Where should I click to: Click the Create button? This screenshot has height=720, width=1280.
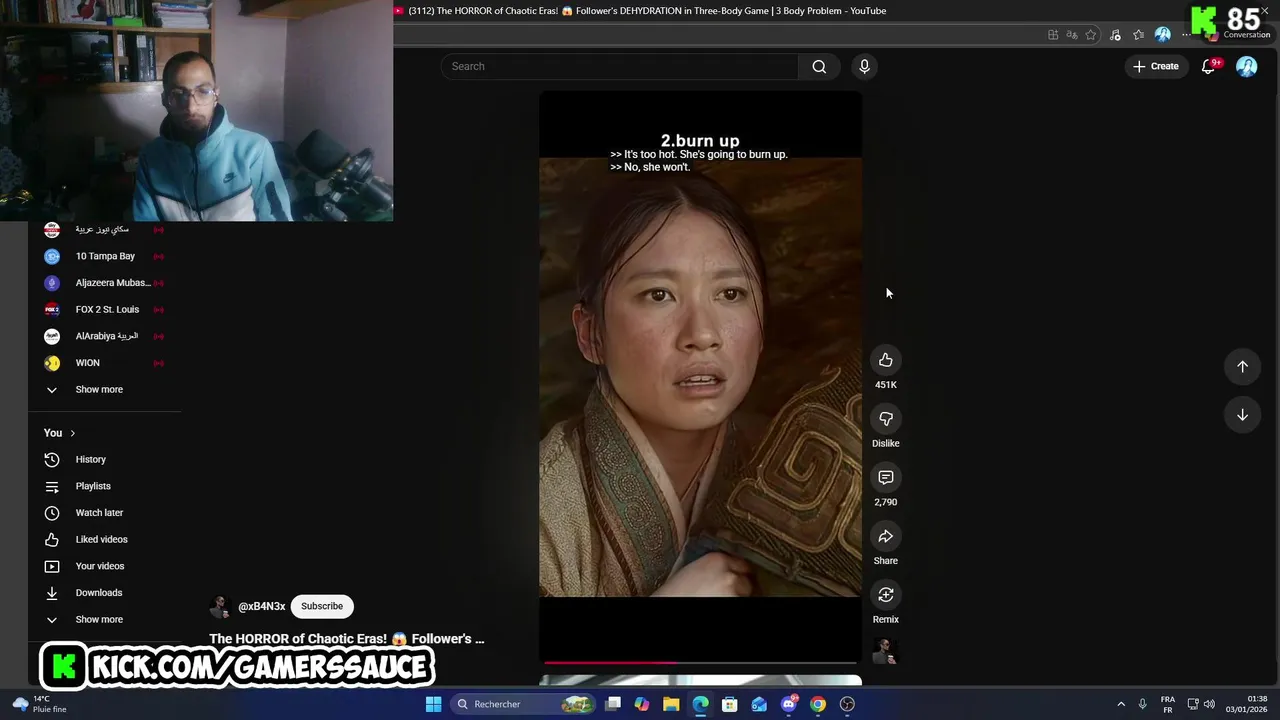(1156, 66)
